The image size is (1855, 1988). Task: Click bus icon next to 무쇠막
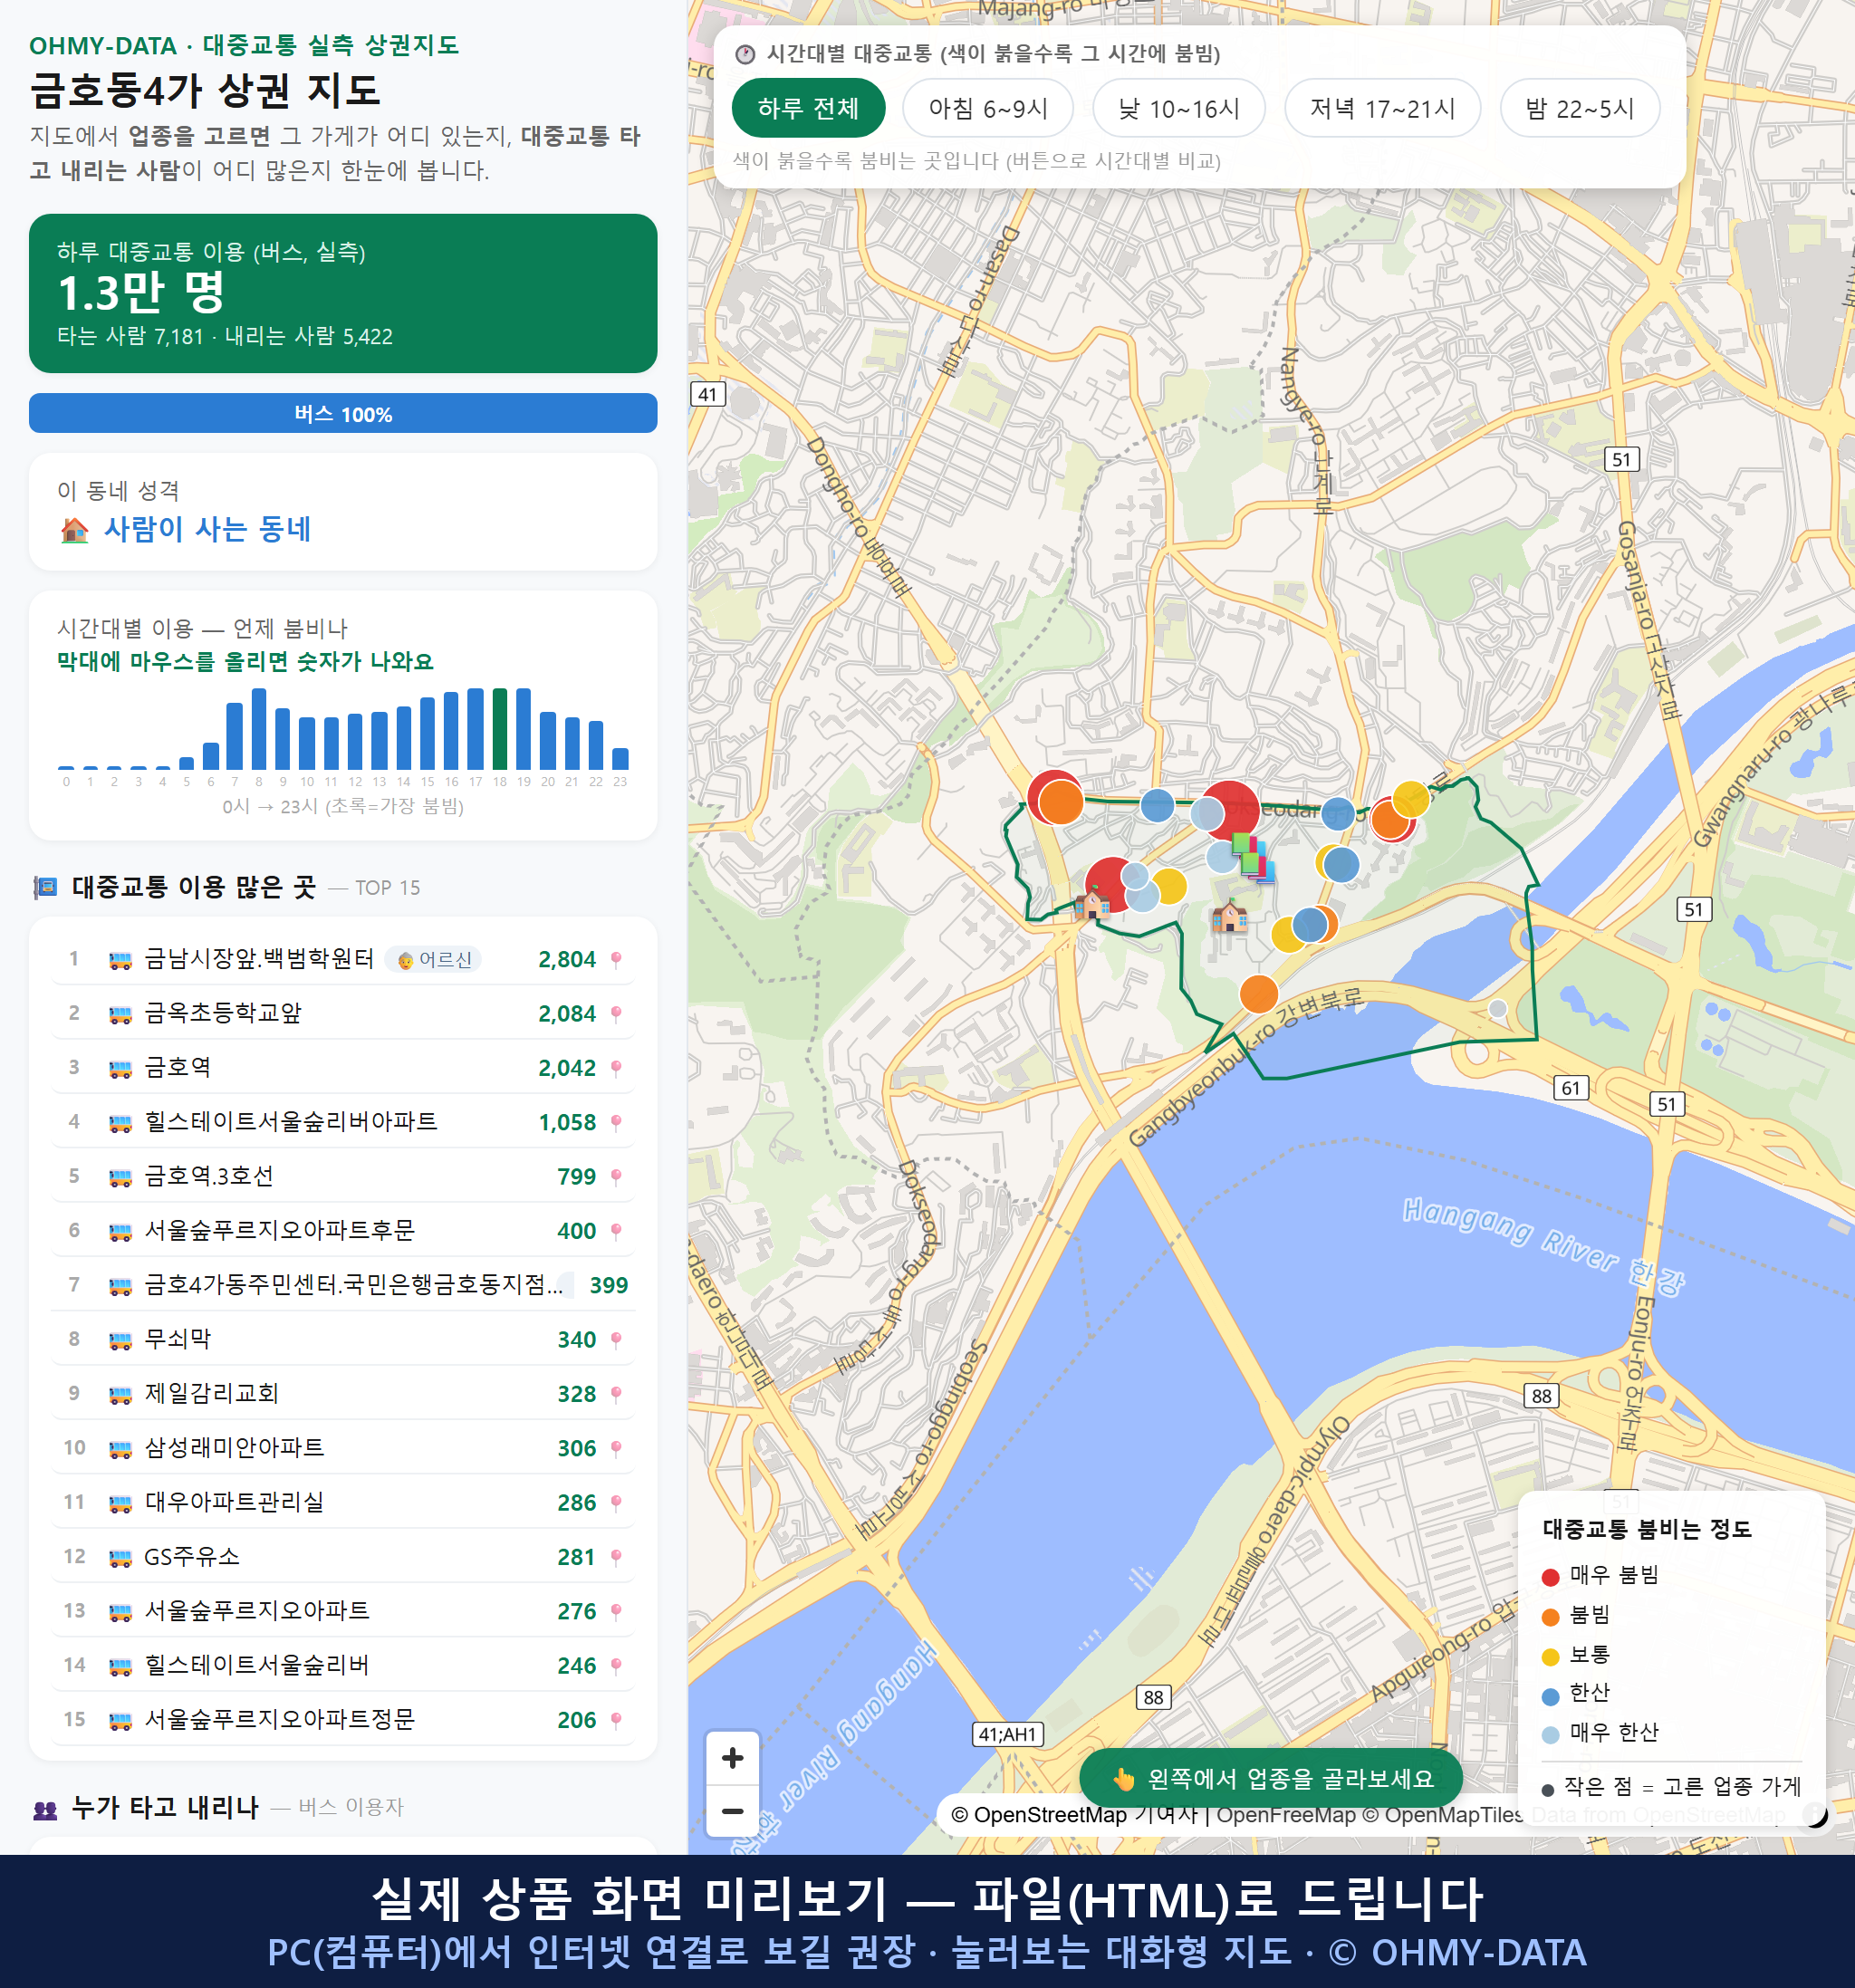120,1341
